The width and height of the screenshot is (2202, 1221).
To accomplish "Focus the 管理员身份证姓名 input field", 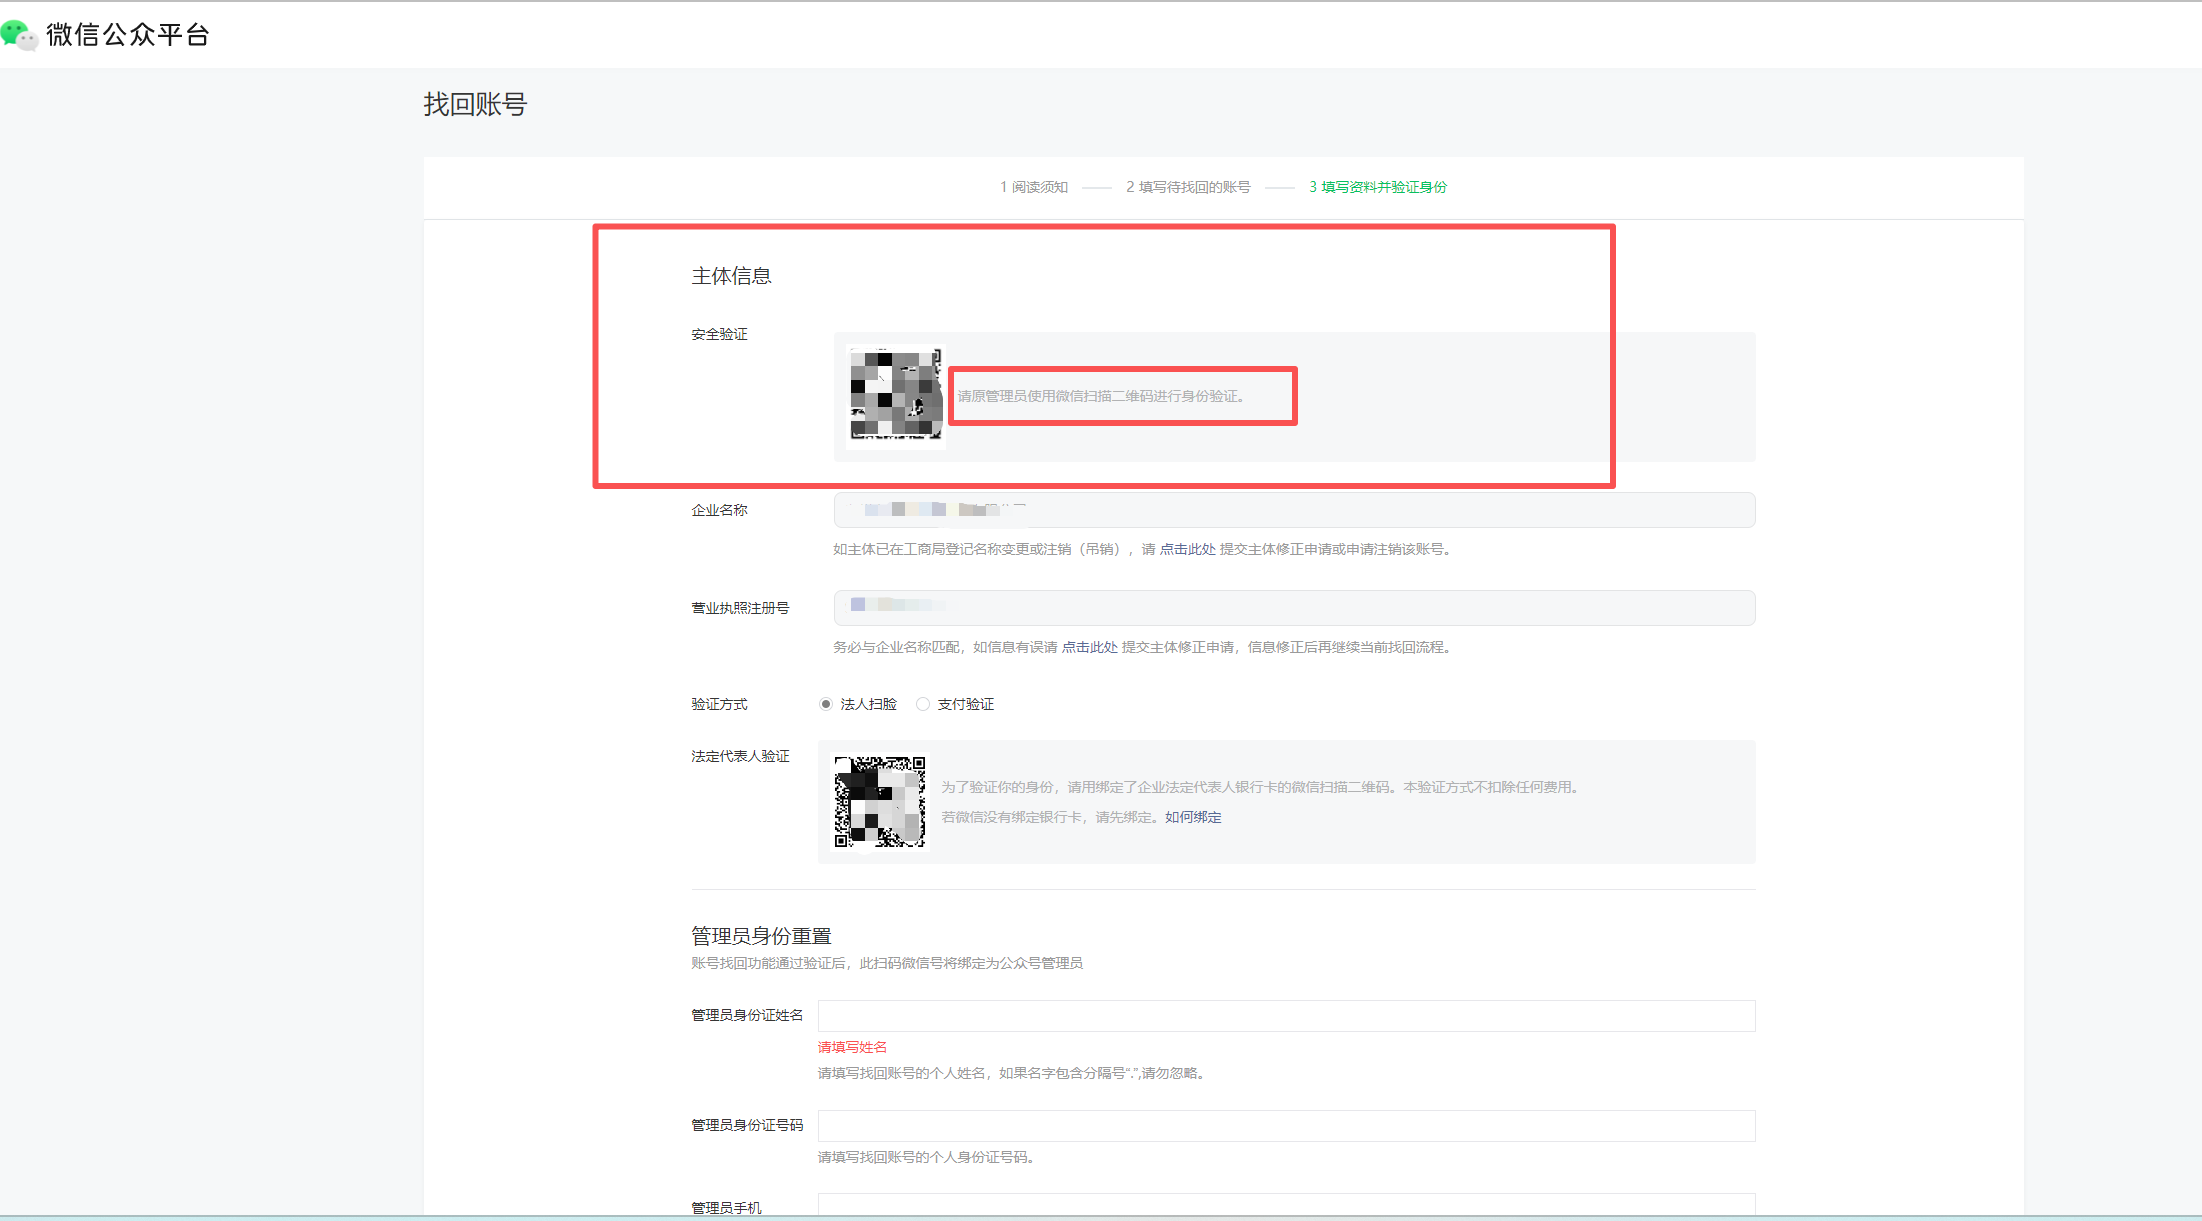I will (x=1286, y=1016).
